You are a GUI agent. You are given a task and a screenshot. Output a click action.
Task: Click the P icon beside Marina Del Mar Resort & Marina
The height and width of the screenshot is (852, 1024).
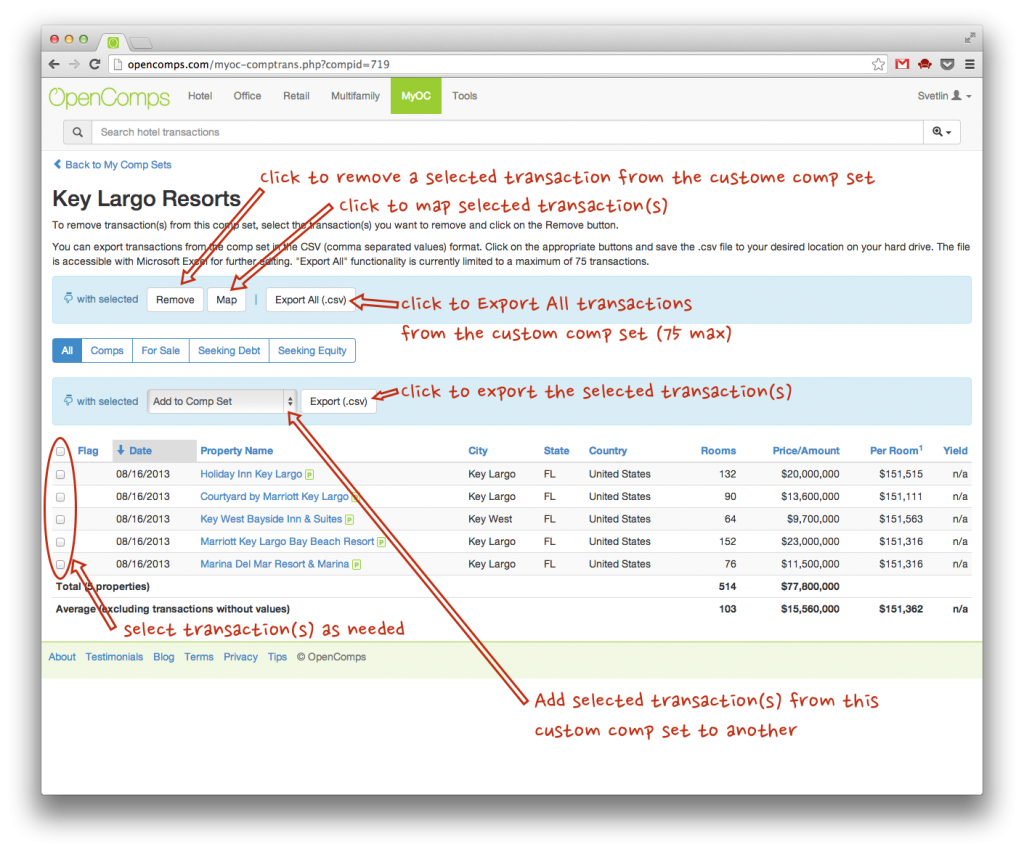[x=357, y=565]
